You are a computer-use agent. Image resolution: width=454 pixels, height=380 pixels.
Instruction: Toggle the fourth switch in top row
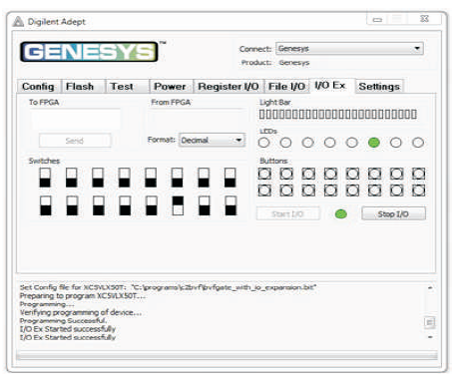tap(124, 178)
